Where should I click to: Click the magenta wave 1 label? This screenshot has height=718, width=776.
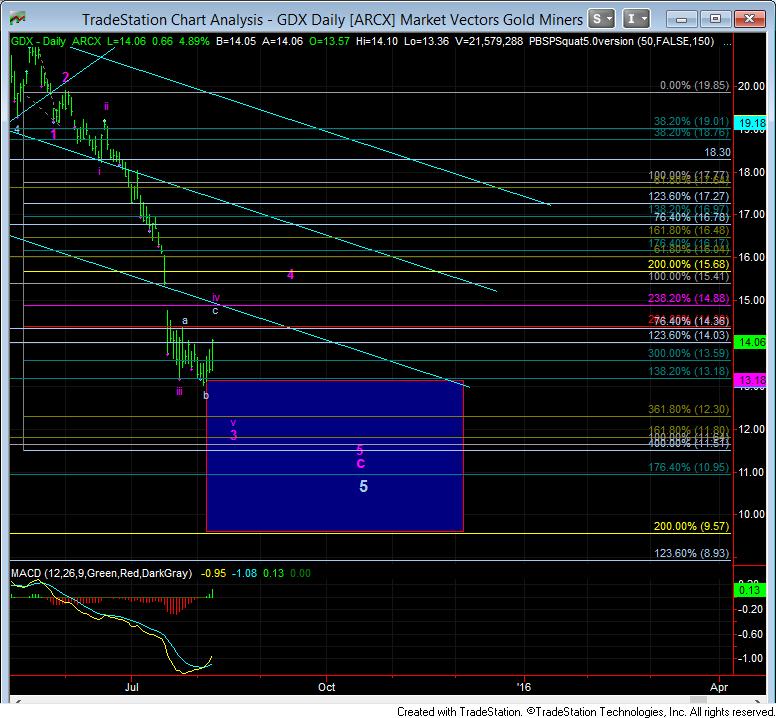[x=54, y=134]
